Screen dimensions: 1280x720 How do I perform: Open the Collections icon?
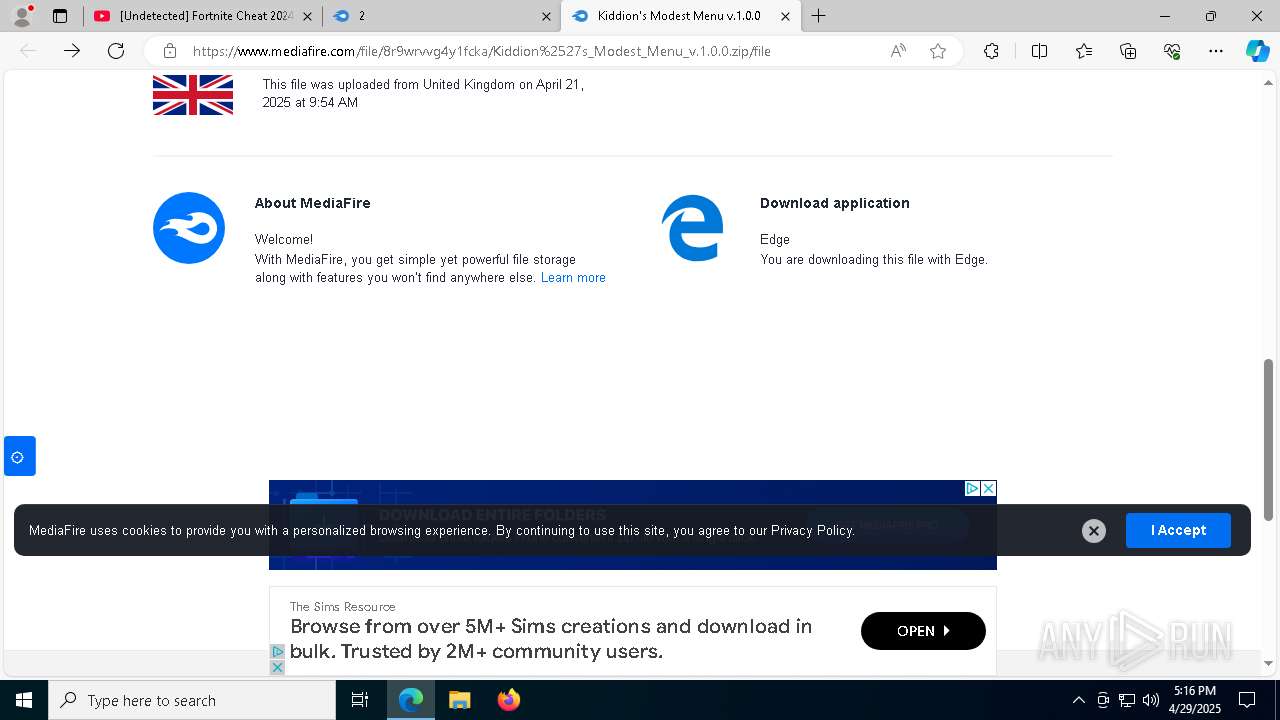1128,51
